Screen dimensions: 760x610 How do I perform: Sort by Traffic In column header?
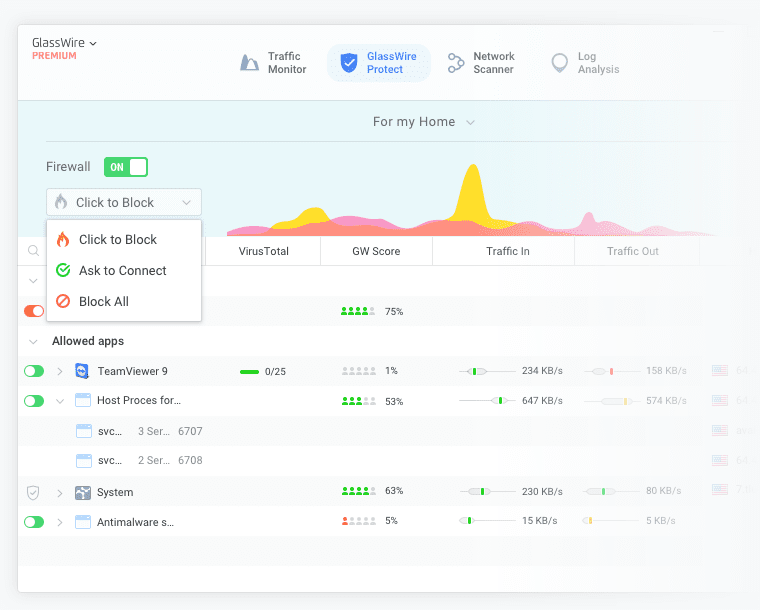click(x=507, y=251)
